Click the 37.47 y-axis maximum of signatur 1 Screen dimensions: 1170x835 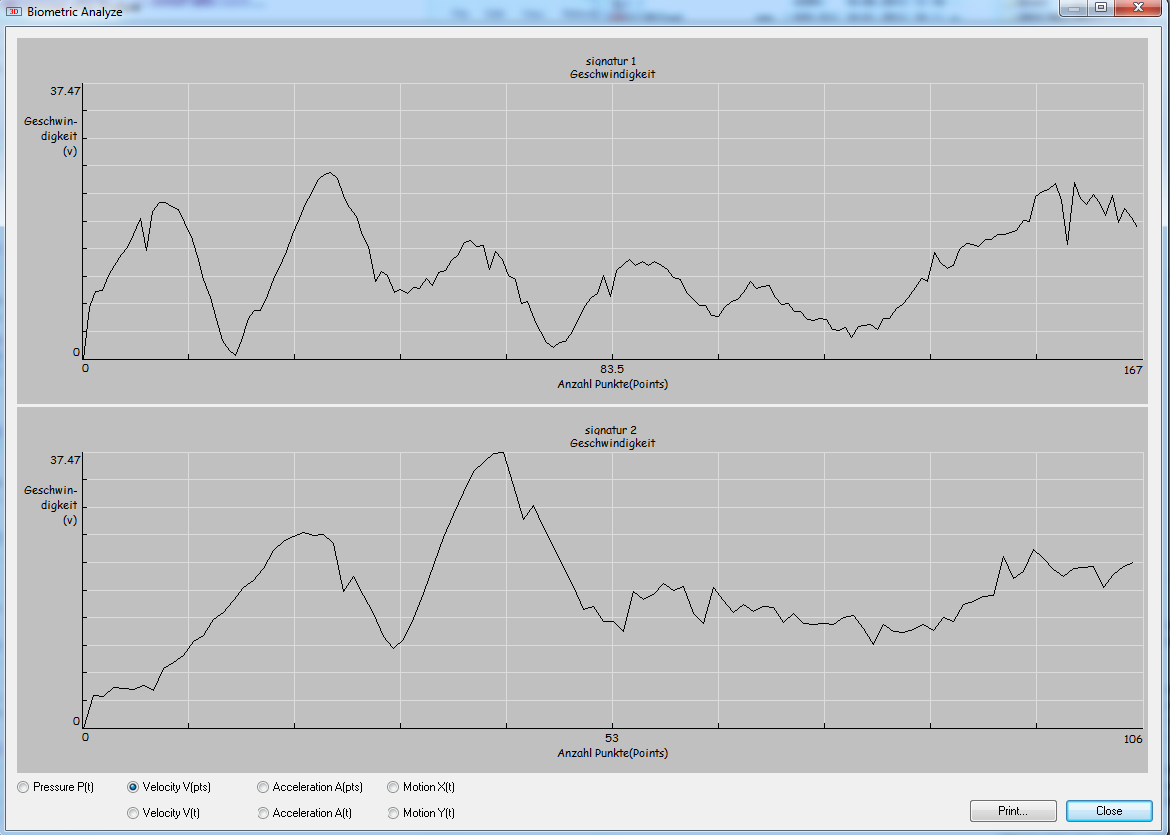click(65, 91)
